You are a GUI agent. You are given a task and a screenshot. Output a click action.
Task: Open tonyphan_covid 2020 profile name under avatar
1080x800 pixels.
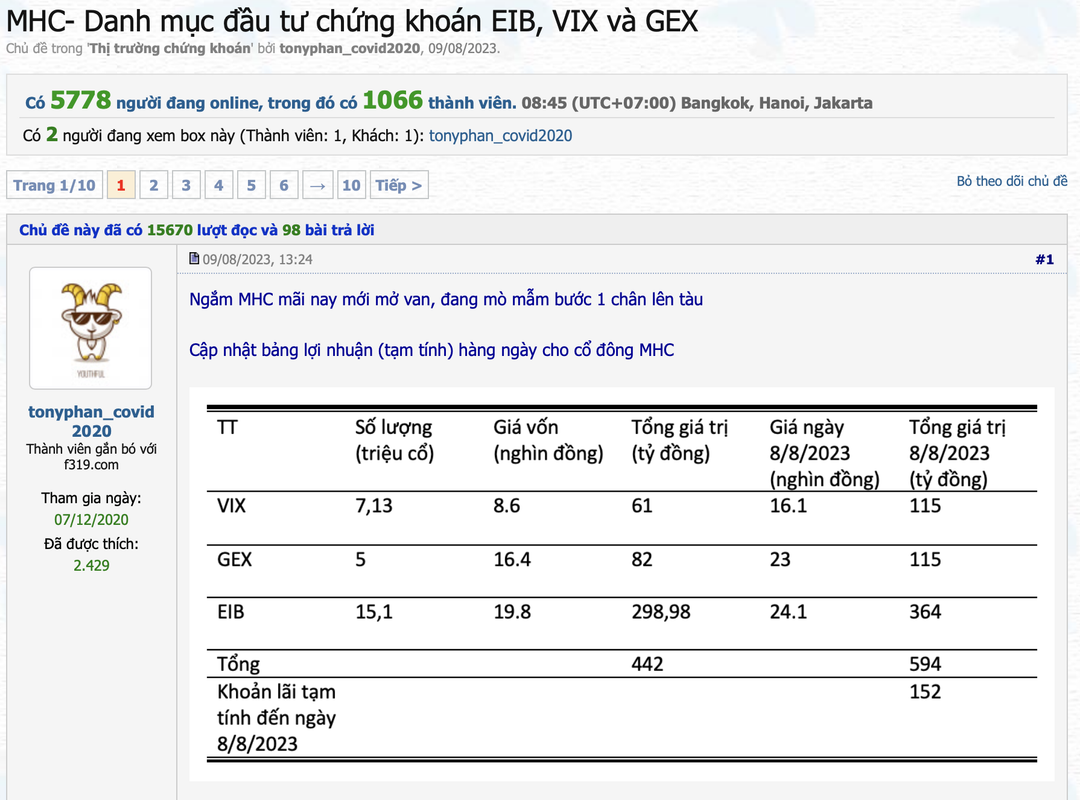point(91,421)
